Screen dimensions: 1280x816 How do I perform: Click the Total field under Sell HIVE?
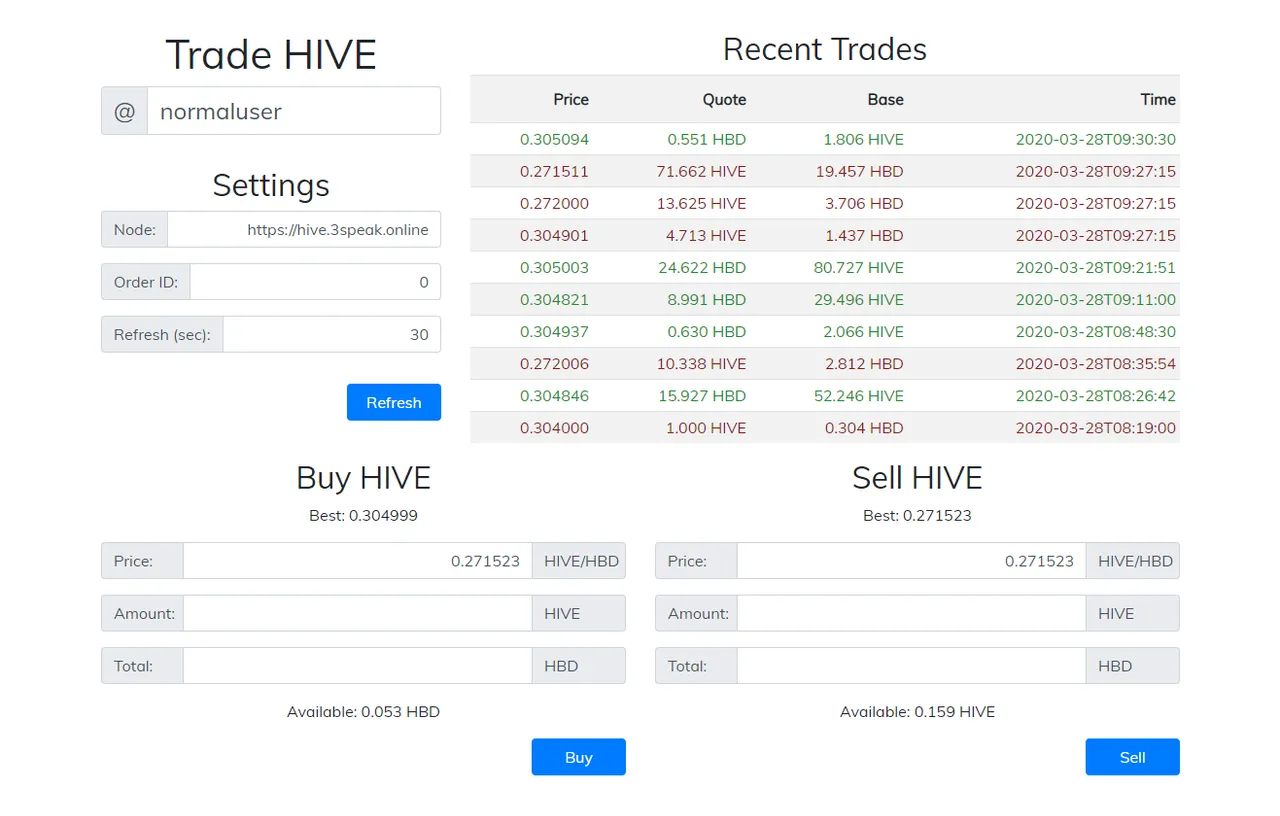911,666
